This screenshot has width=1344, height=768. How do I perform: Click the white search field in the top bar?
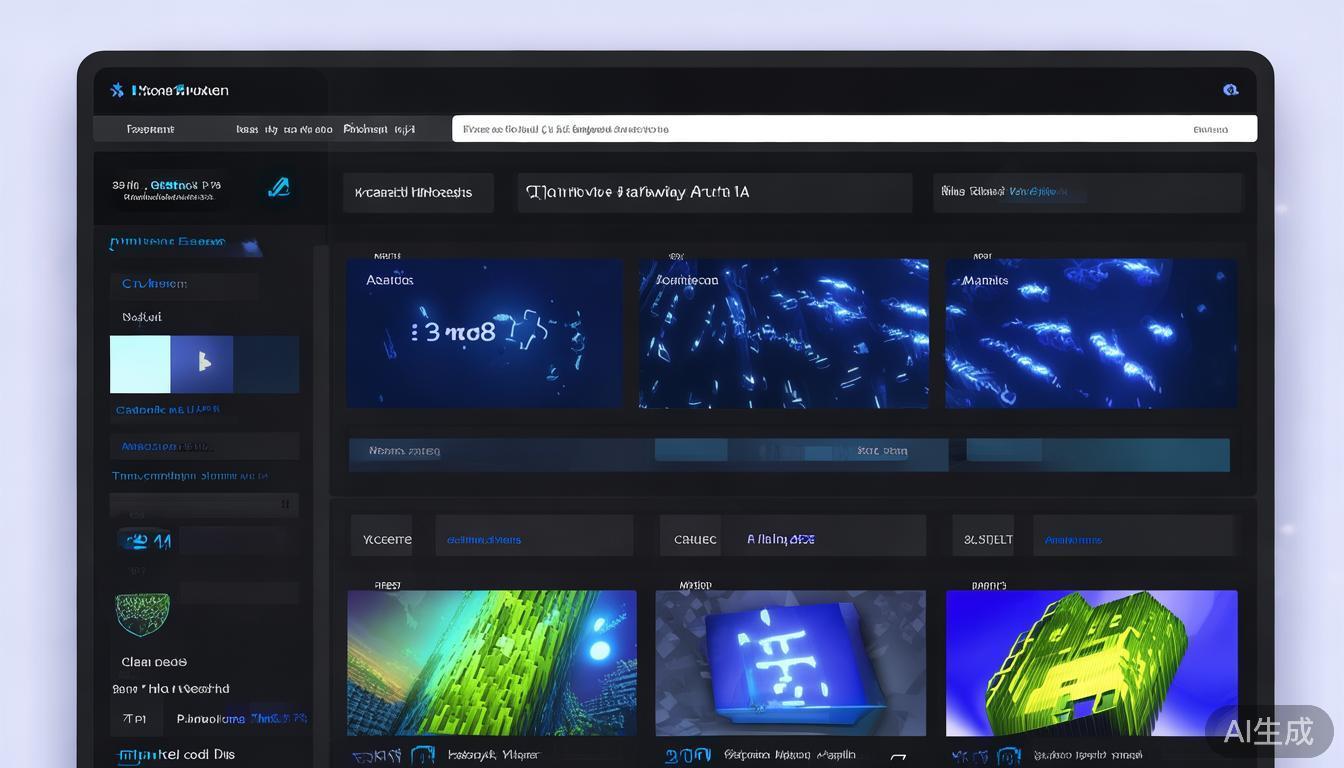click(854, 129)
